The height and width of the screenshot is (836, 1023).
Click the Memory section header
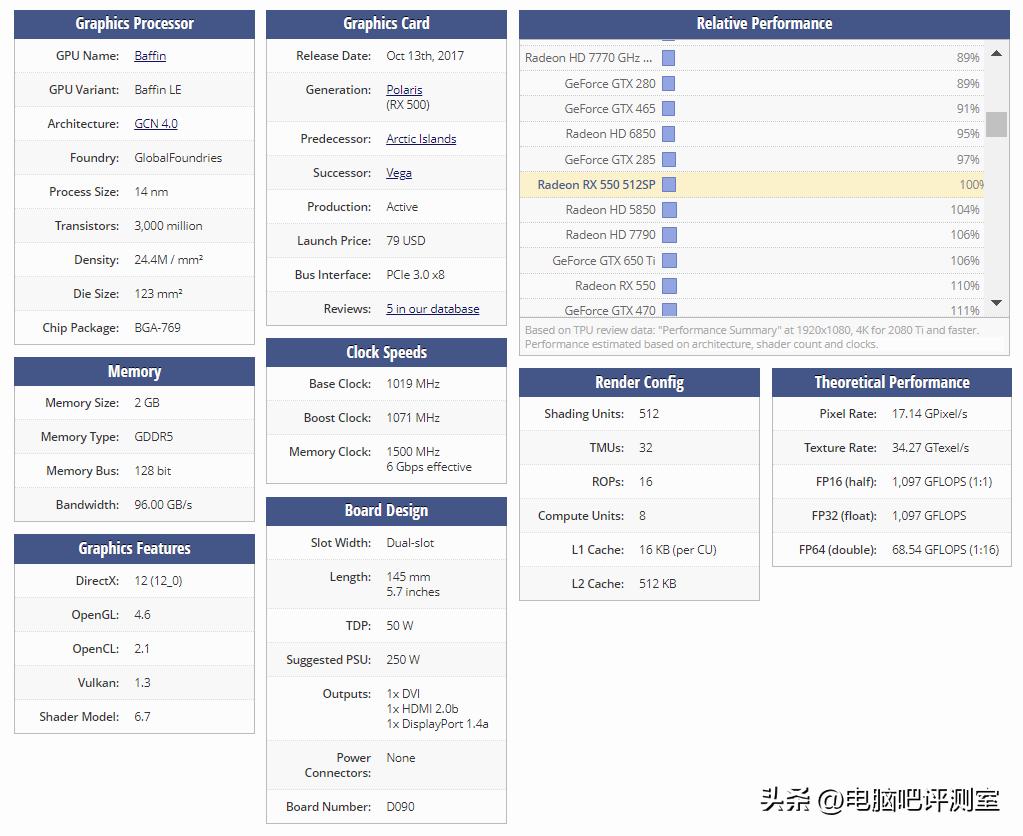tap(134, 371)
